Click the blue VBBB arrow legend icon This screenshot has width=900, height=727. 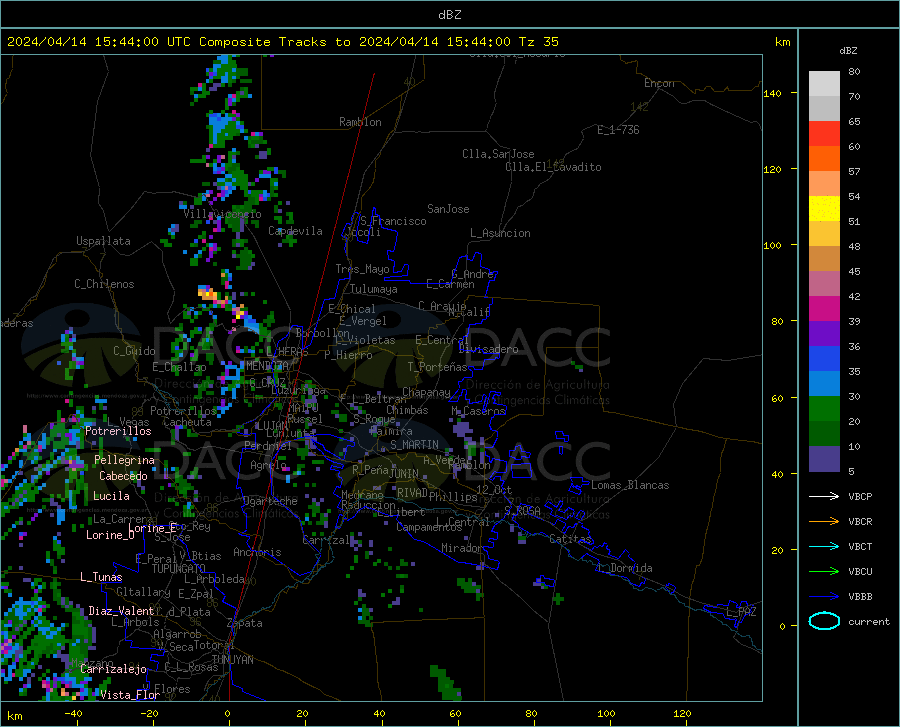tap(824, 597)
